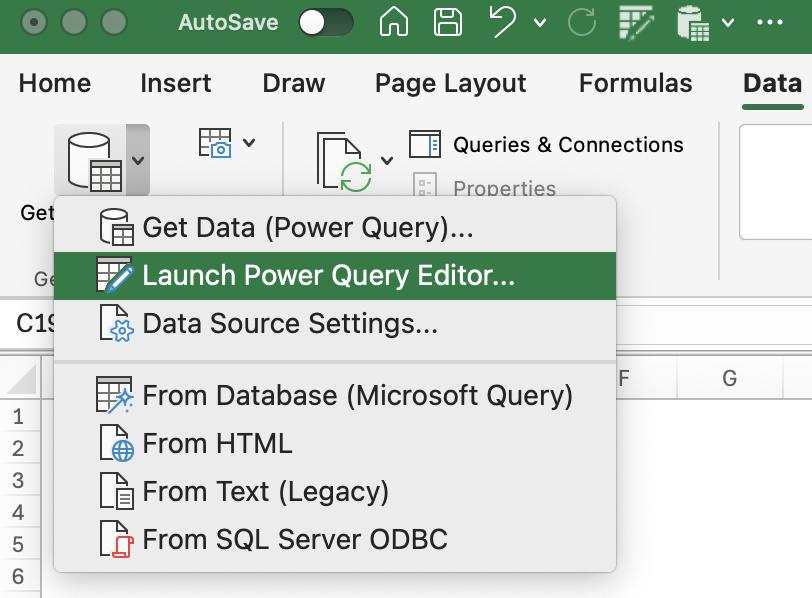Select row 1 header
Screen dimensions: 812x598
click(20, 416)
